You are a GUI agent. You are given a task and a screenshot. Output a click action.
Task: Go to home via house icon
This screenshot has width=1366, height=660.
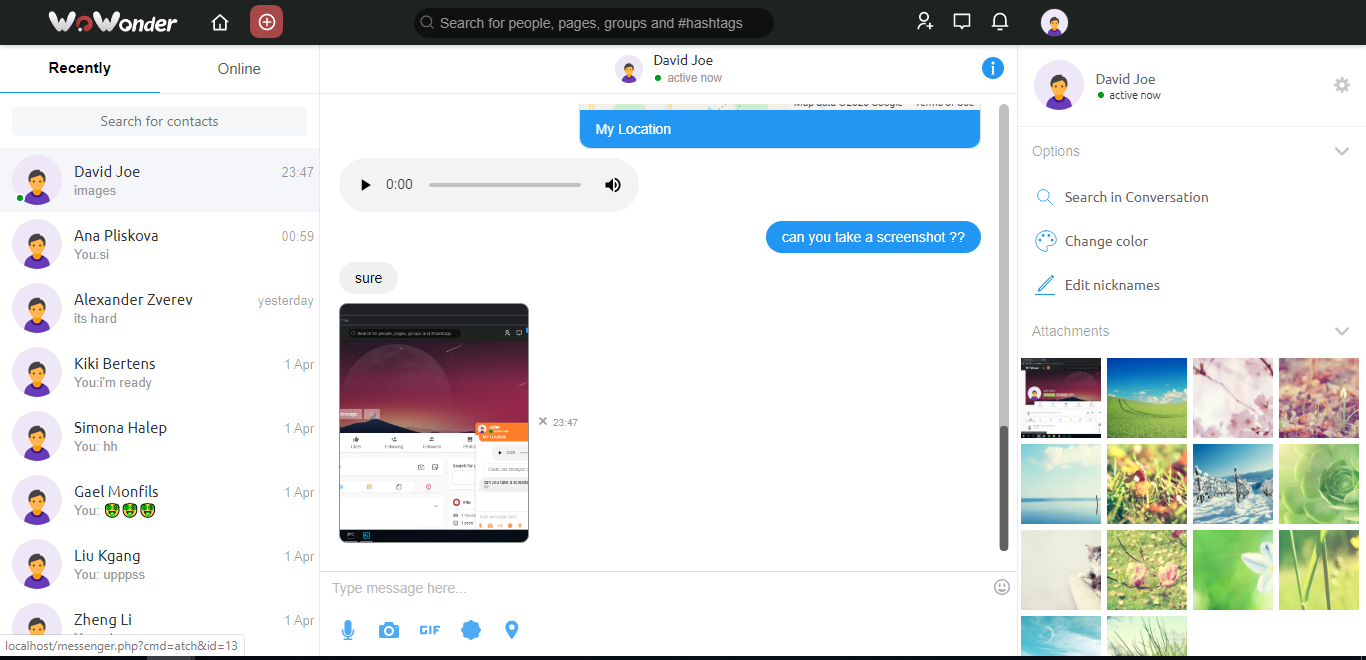coord(220,22)
